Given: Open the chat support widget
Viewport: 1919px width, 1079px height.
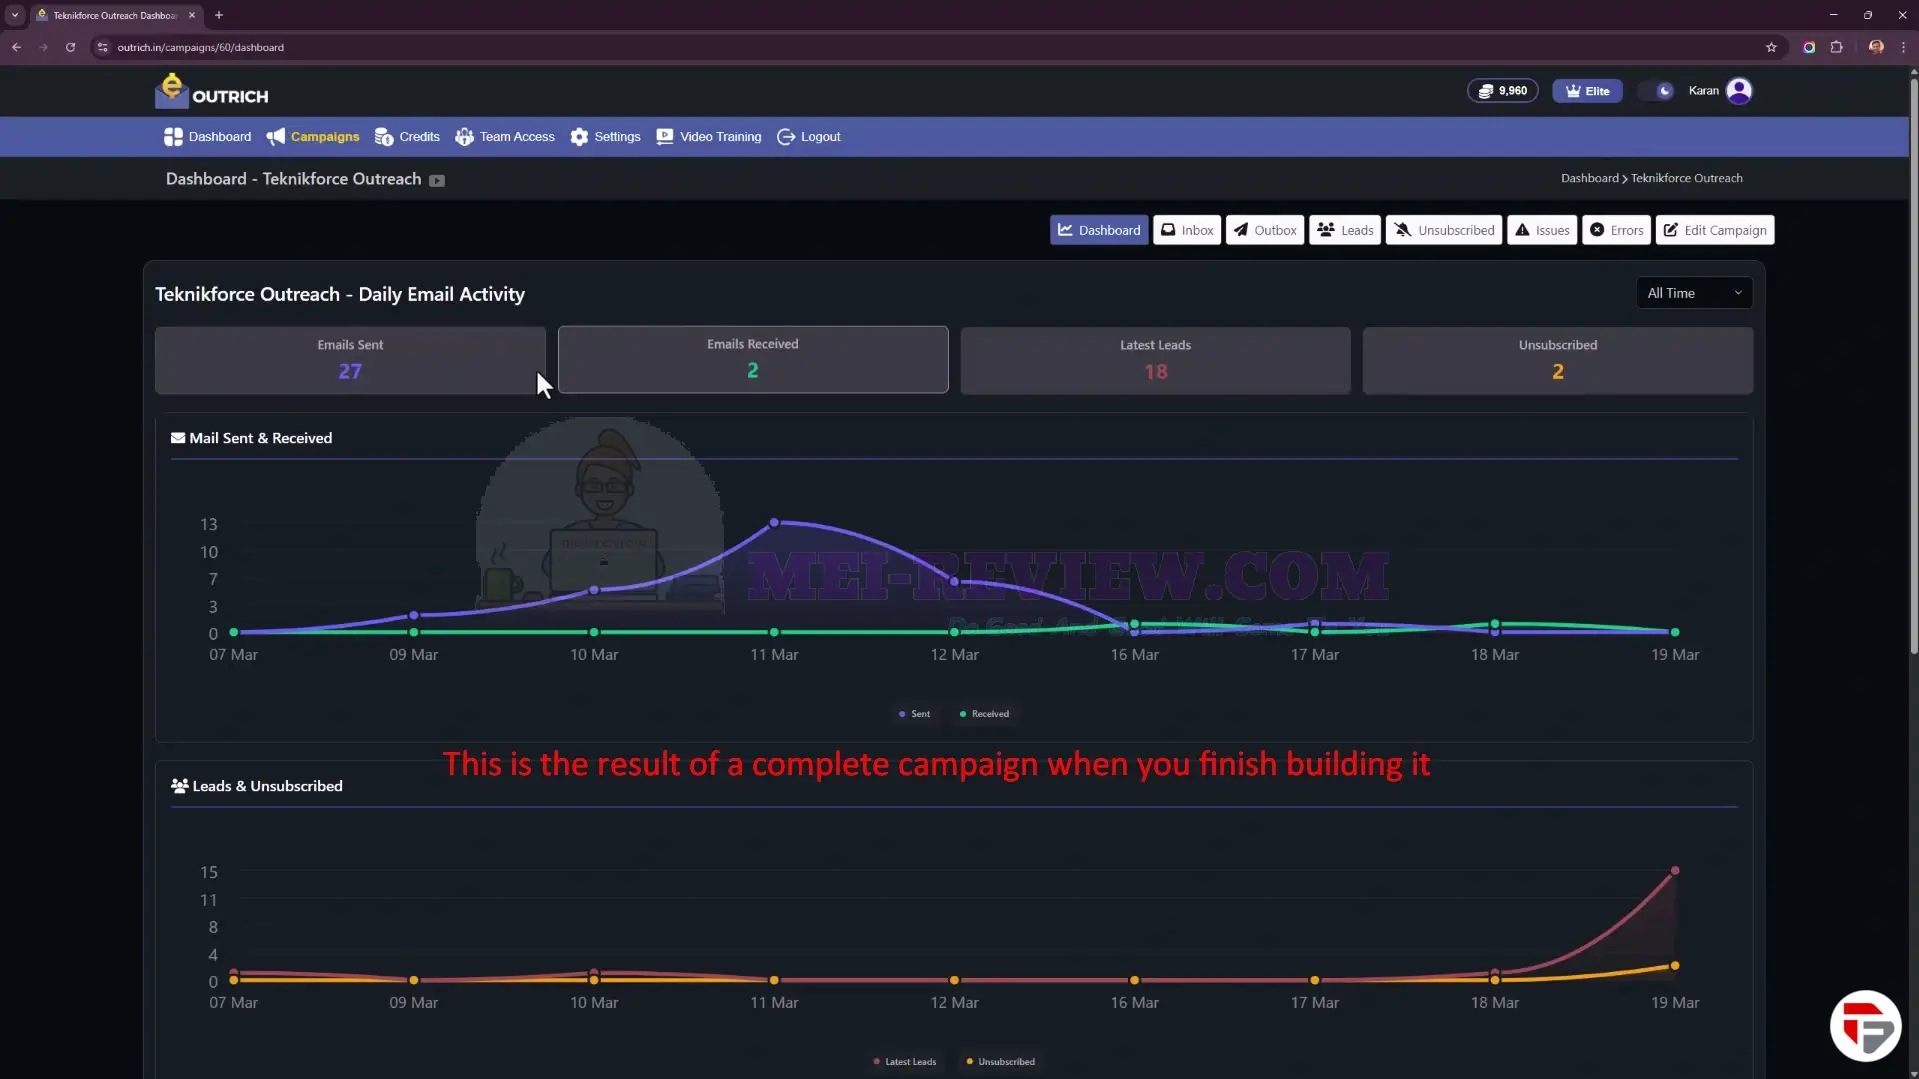Looking at the screenshot, I should 1865,1026.
